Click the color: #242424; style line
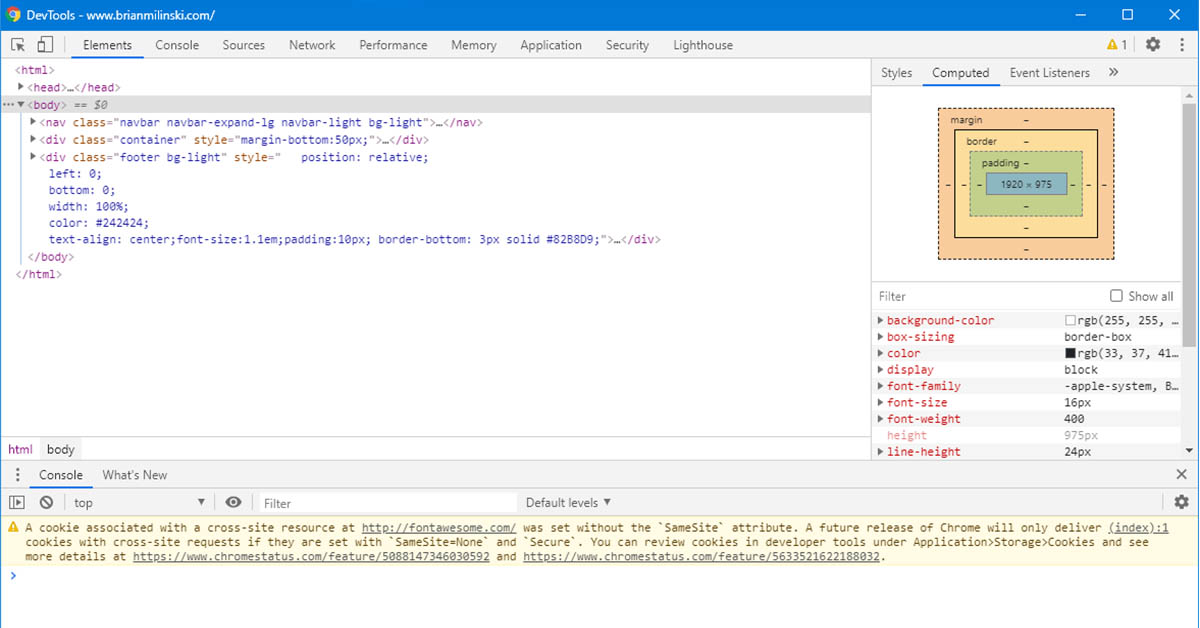1200x628 pixels. pyautogui.click(x=99, y=223)
